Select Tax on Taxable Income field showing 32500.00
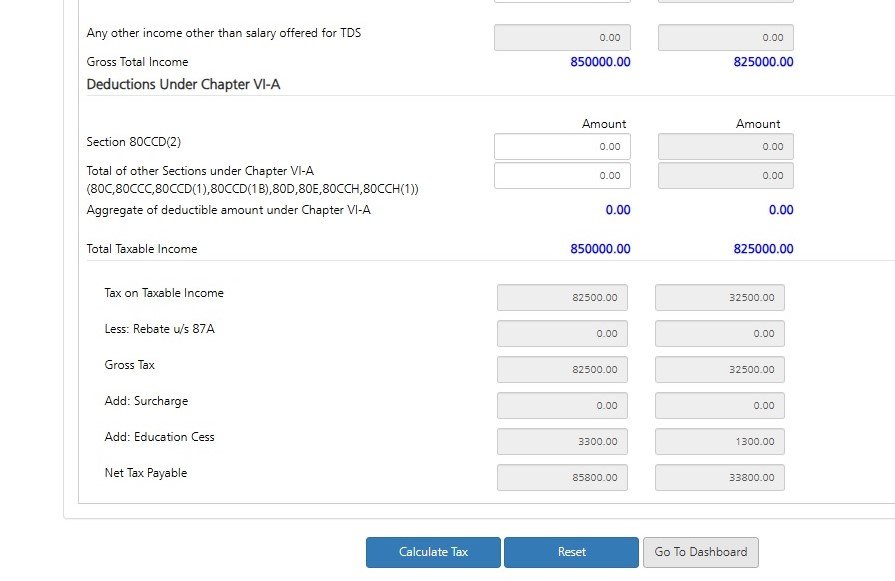 (720, 298)
